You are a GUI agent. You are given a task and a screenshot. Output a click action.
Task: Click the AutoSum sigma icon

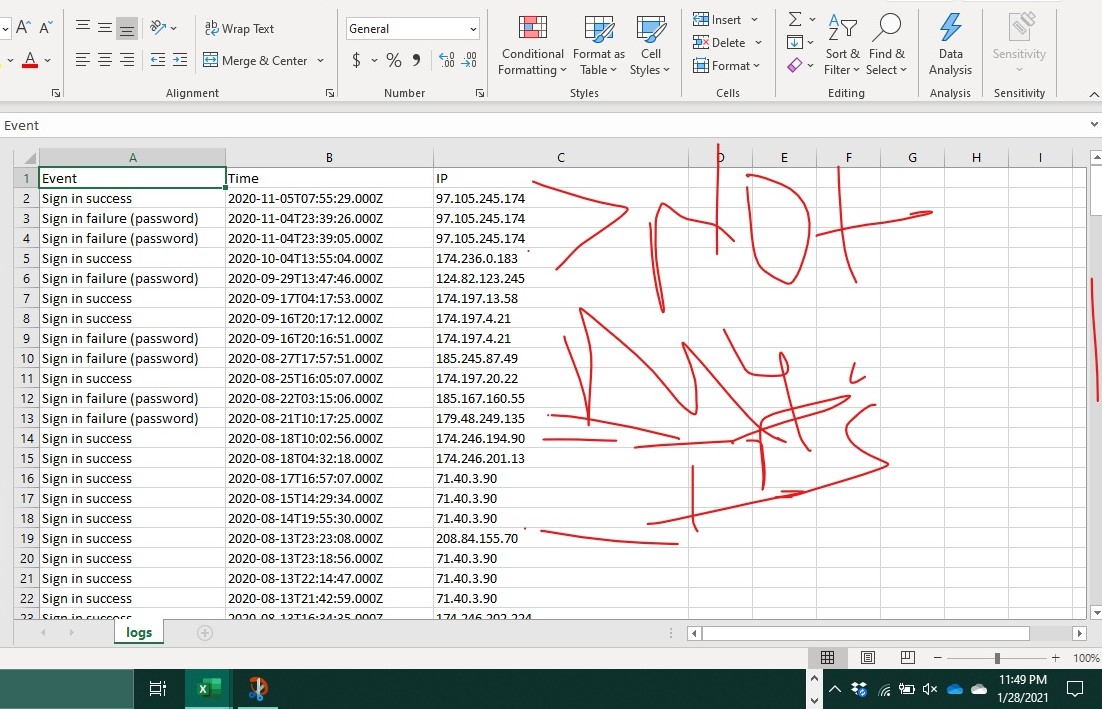click(795, 20)
